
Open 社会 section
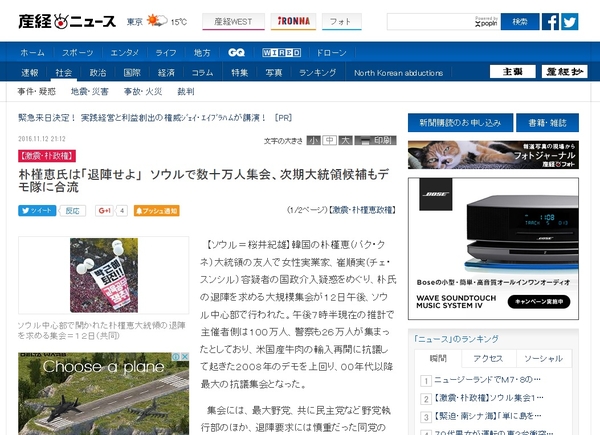(x=64, y=72)
